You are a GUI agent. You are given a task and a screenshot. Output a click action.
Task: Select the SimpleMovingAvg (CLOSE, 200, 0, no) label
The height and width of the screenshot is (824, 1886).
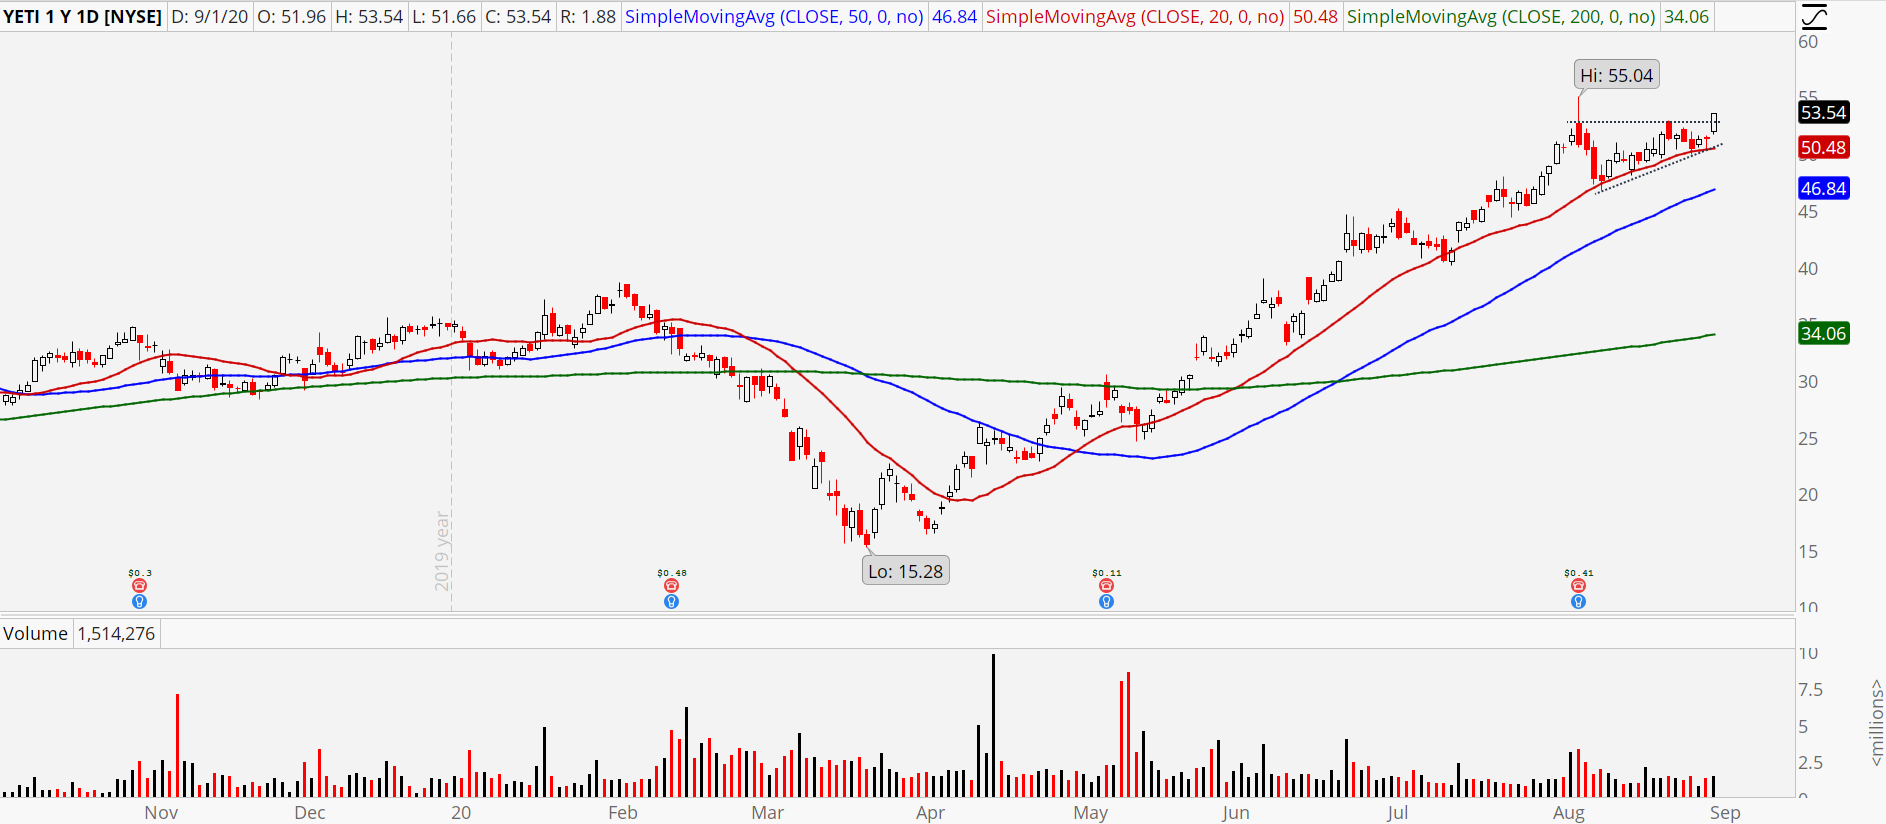point(1501,17)
